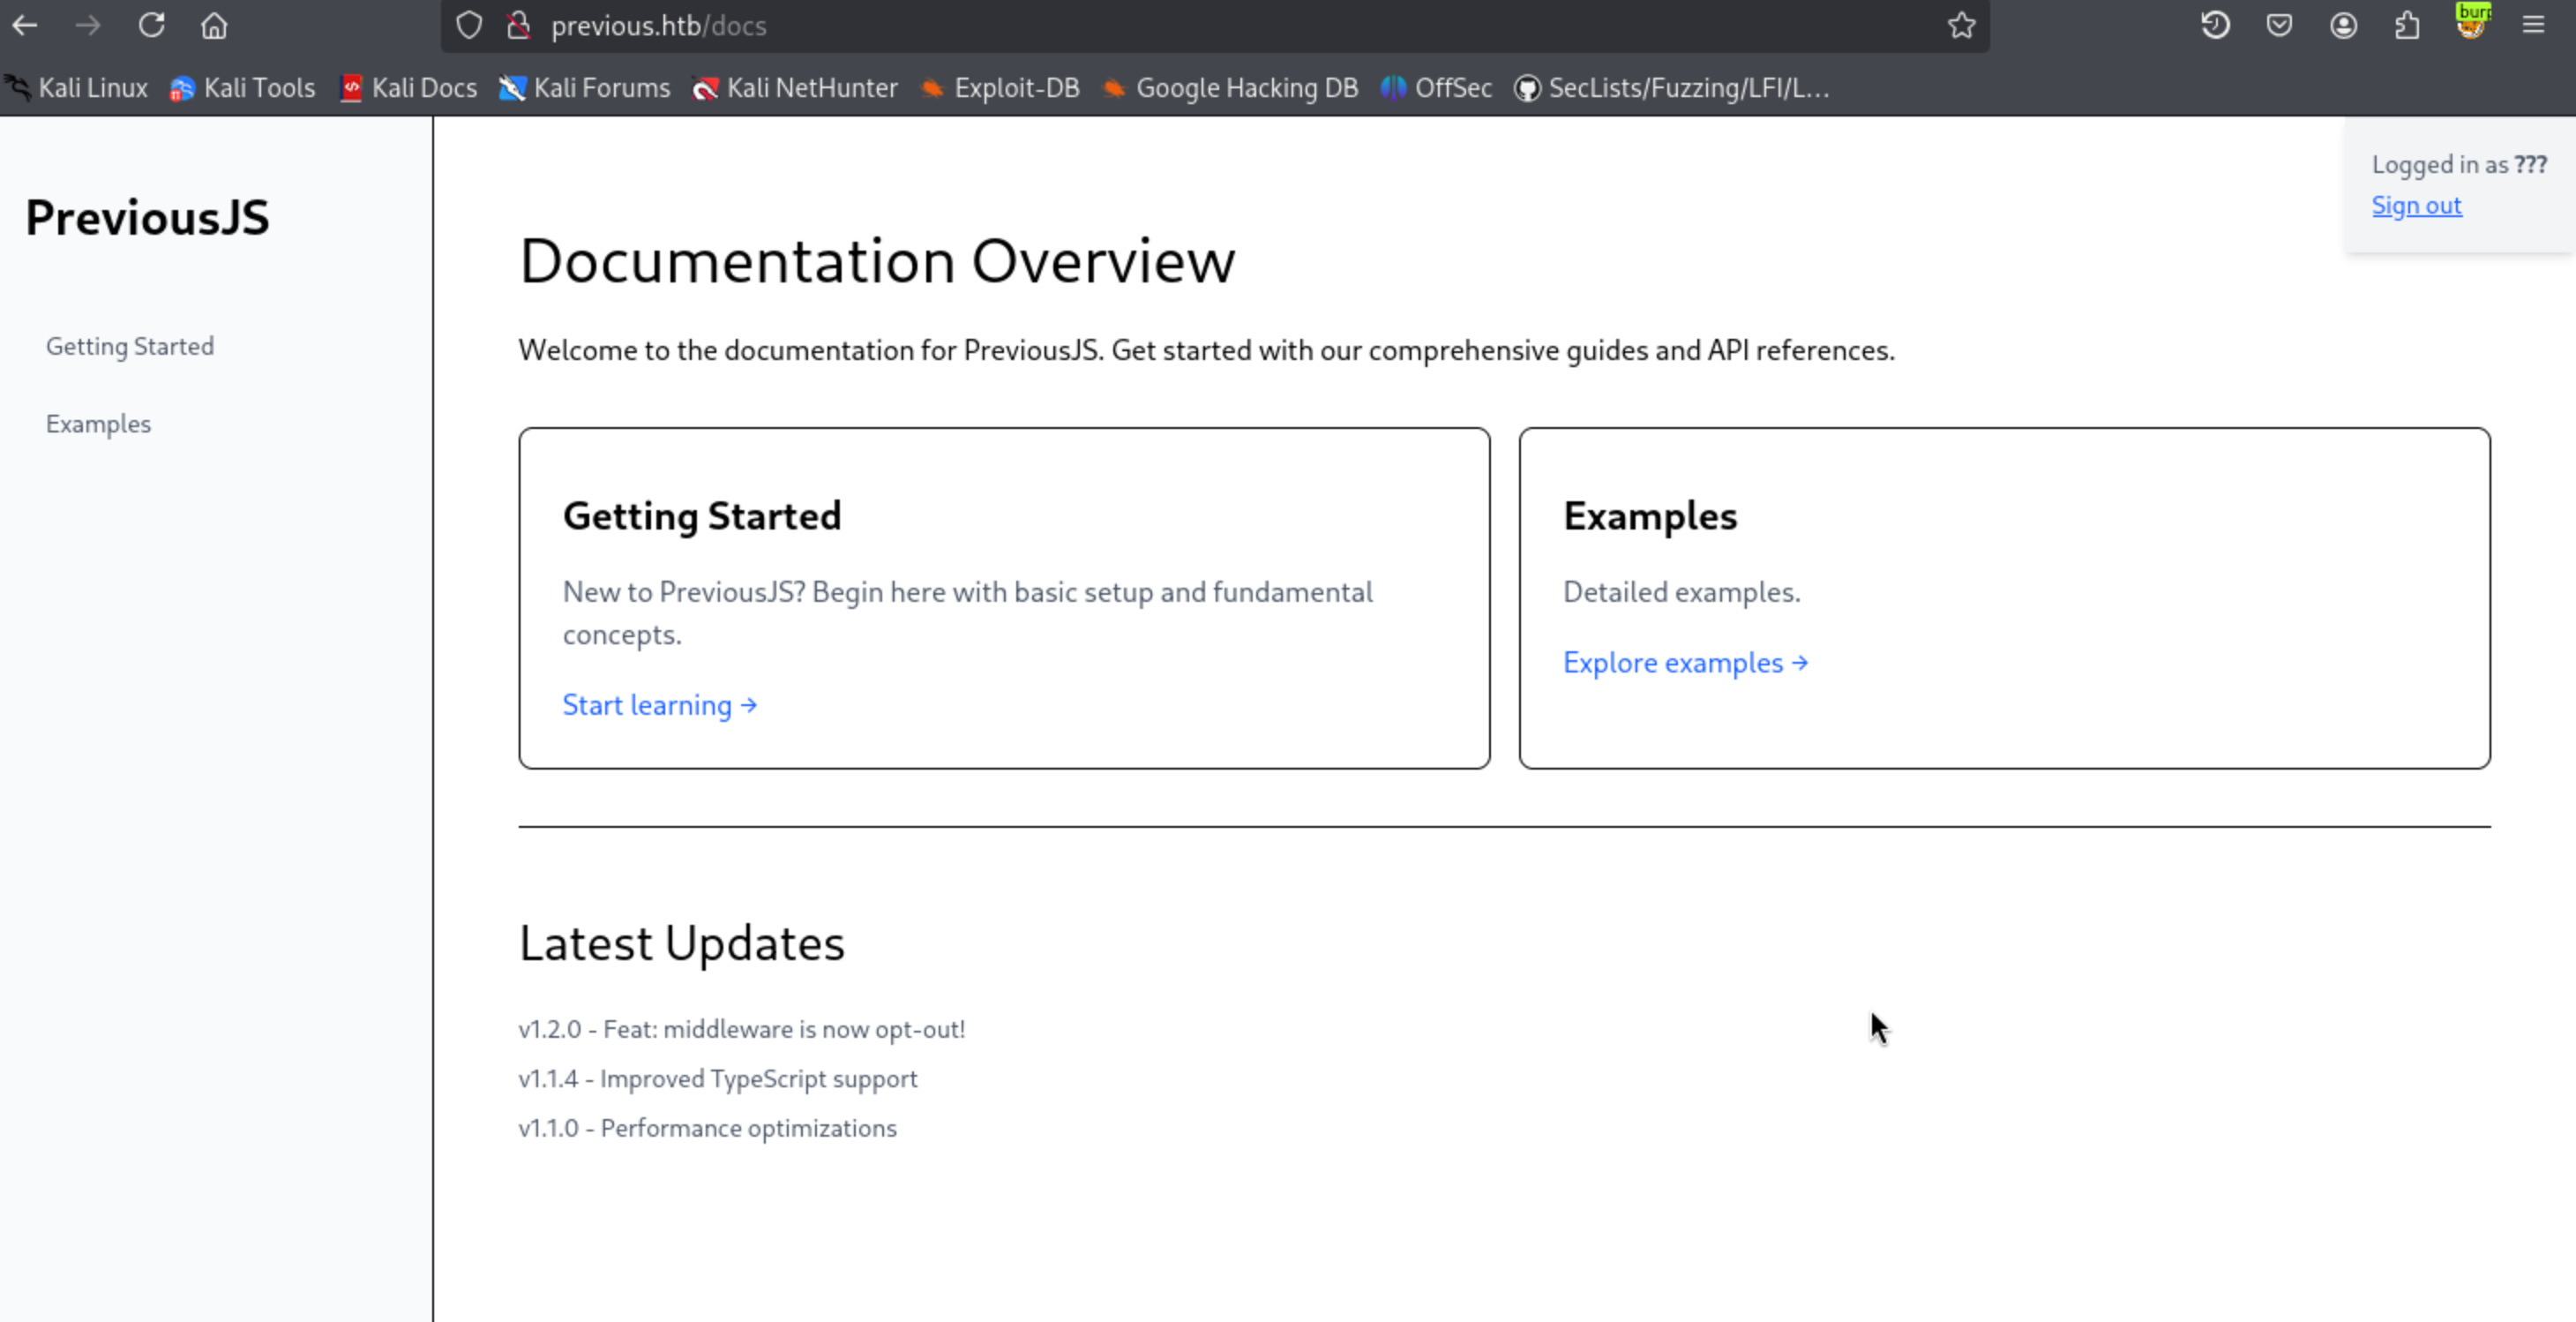Click the browser back arrow
The height and width of the screenshot is (1322, 2576).
[25, 25]
